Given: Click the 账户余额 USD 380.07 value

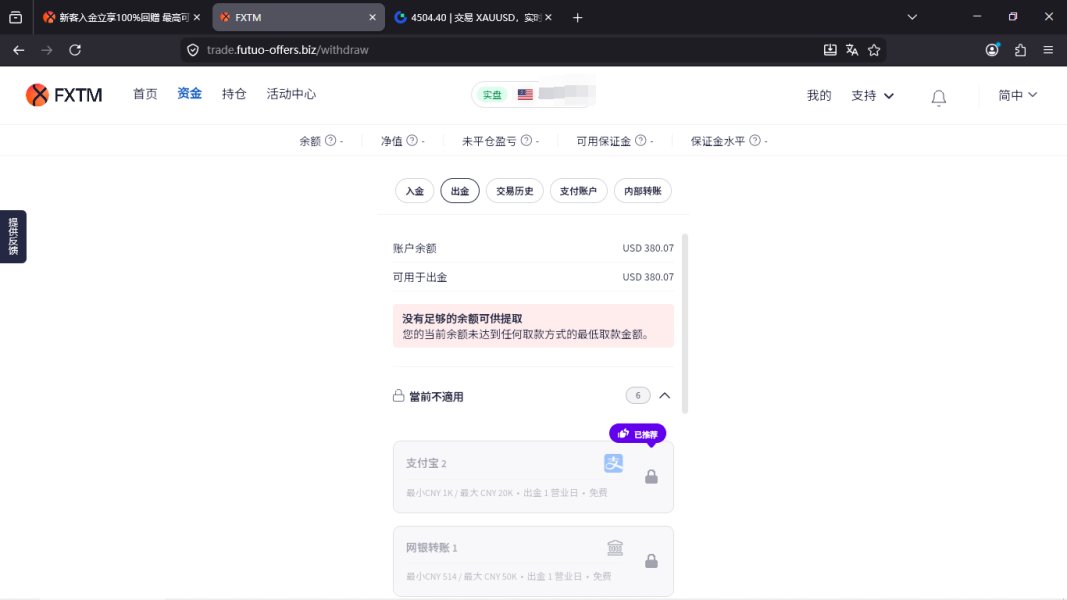Looking at the screenshot, I should [x=648, y=248].
